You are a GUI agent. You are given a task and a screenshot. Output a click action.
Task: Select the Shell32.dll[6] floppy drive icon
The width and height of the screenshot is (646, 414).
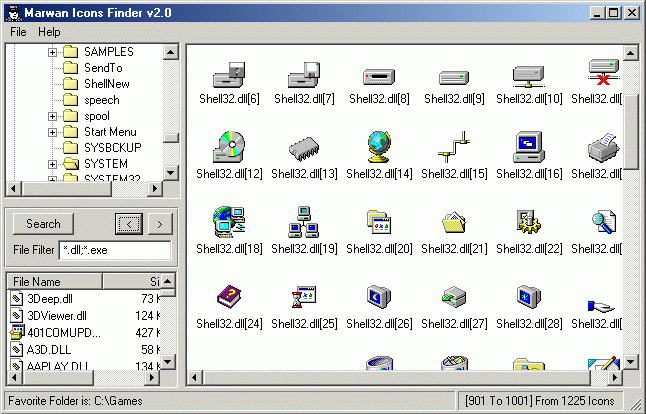(229, 75)
